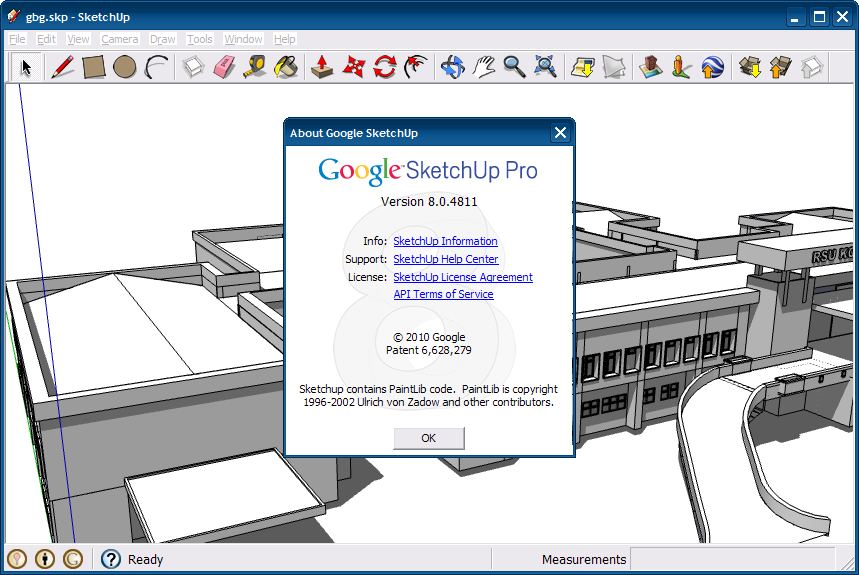Image resolution: width=859 pixels, height=575 pixels.
Task: Select the Line pencil tool
Action: [x=62, y=67]
